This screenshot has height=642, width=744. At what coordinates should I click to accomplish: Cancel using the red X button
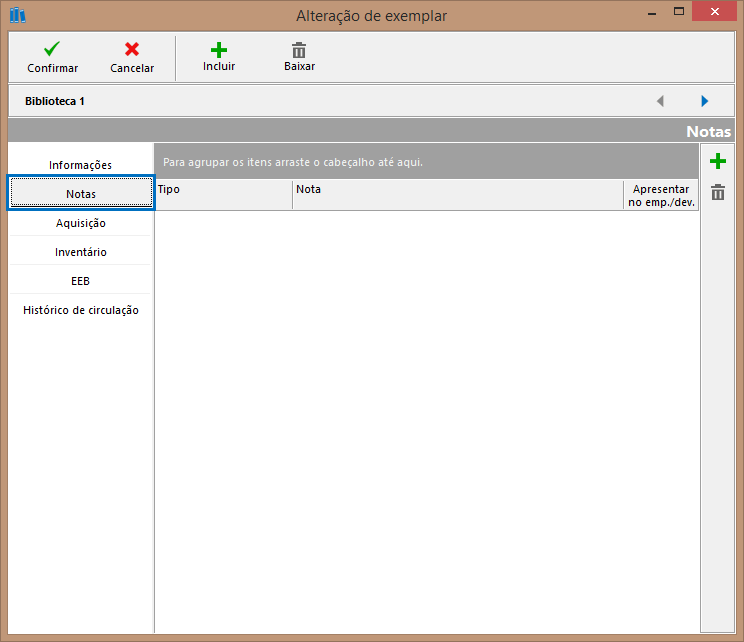coord(132,57)
